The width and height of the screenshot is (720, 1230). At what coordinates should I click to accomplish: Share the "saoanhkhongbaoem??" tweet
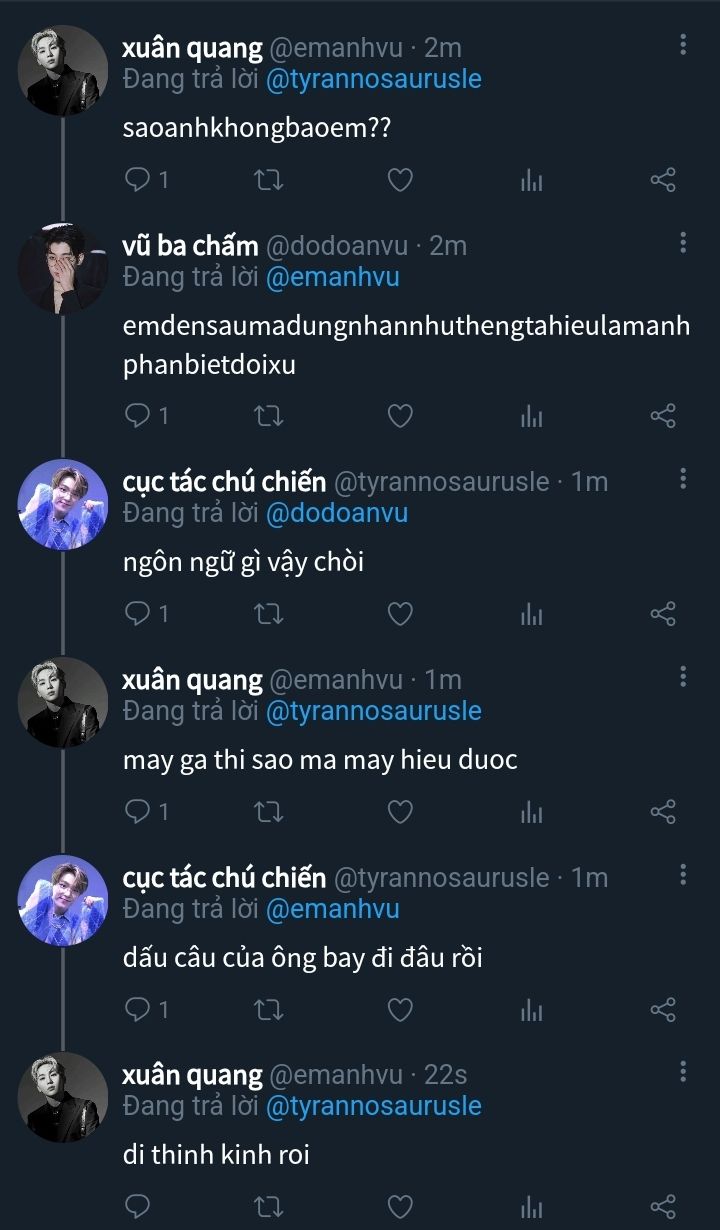[x=663, y=180]
